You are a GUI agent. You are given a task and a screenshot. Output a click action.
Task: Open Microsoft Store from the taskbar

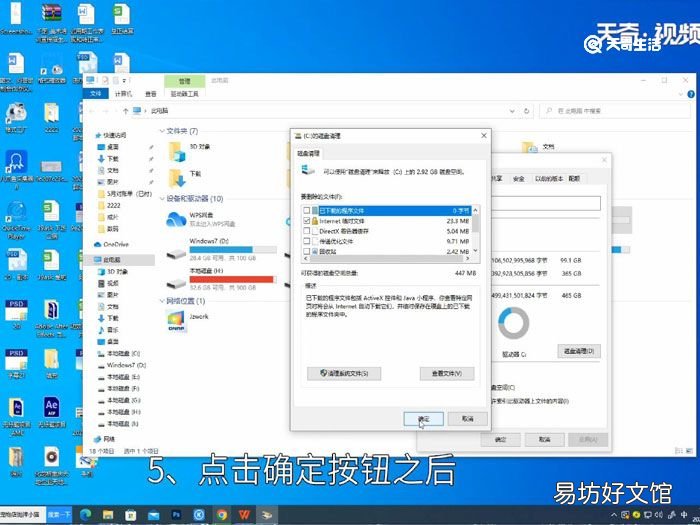pyautogui.click(x=130, y=515)
